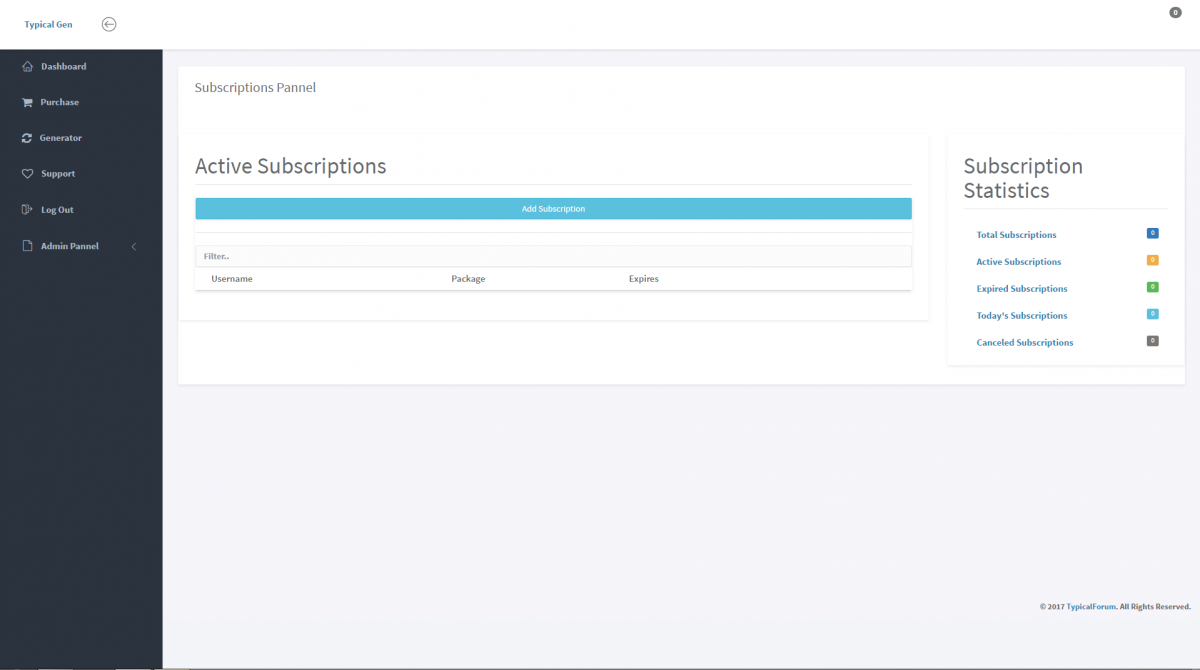This screenshot has width=1200, height=670.
Task: Click the Typical Gen brand link
Action: pos(48,25)
